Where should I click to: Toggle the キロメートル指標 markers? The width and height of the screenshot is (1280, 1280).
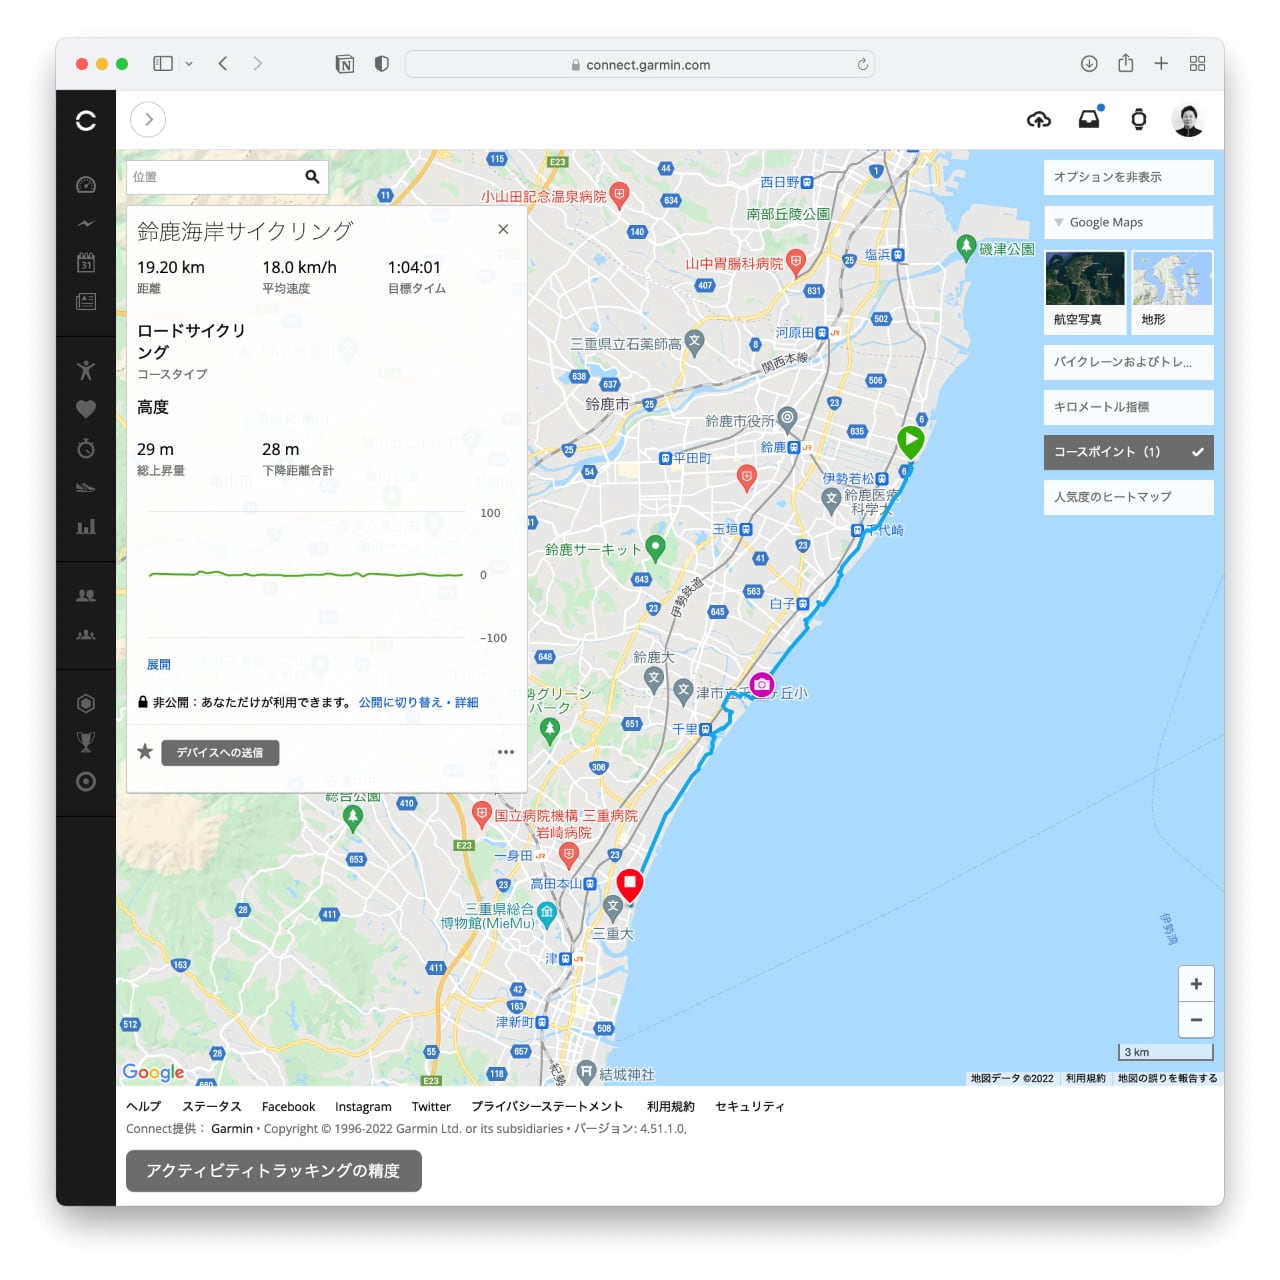coord(1128,407)
